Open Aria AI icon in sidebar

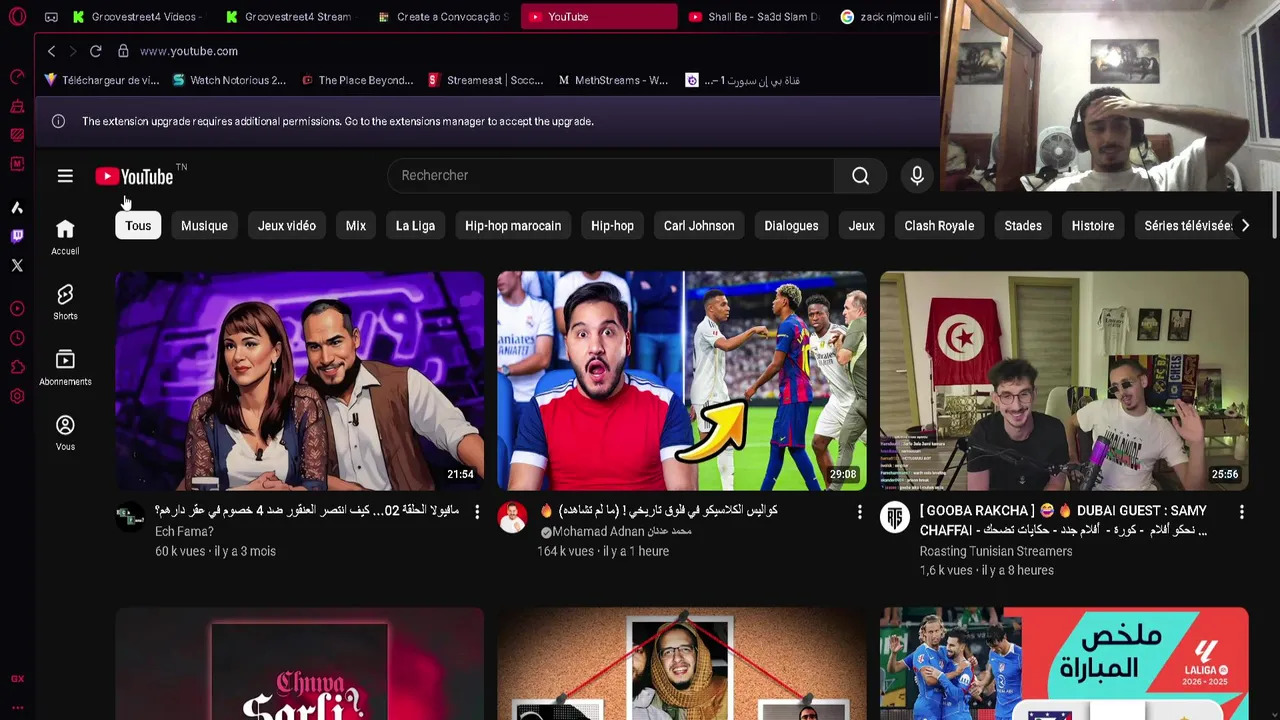tap(17, 207)
